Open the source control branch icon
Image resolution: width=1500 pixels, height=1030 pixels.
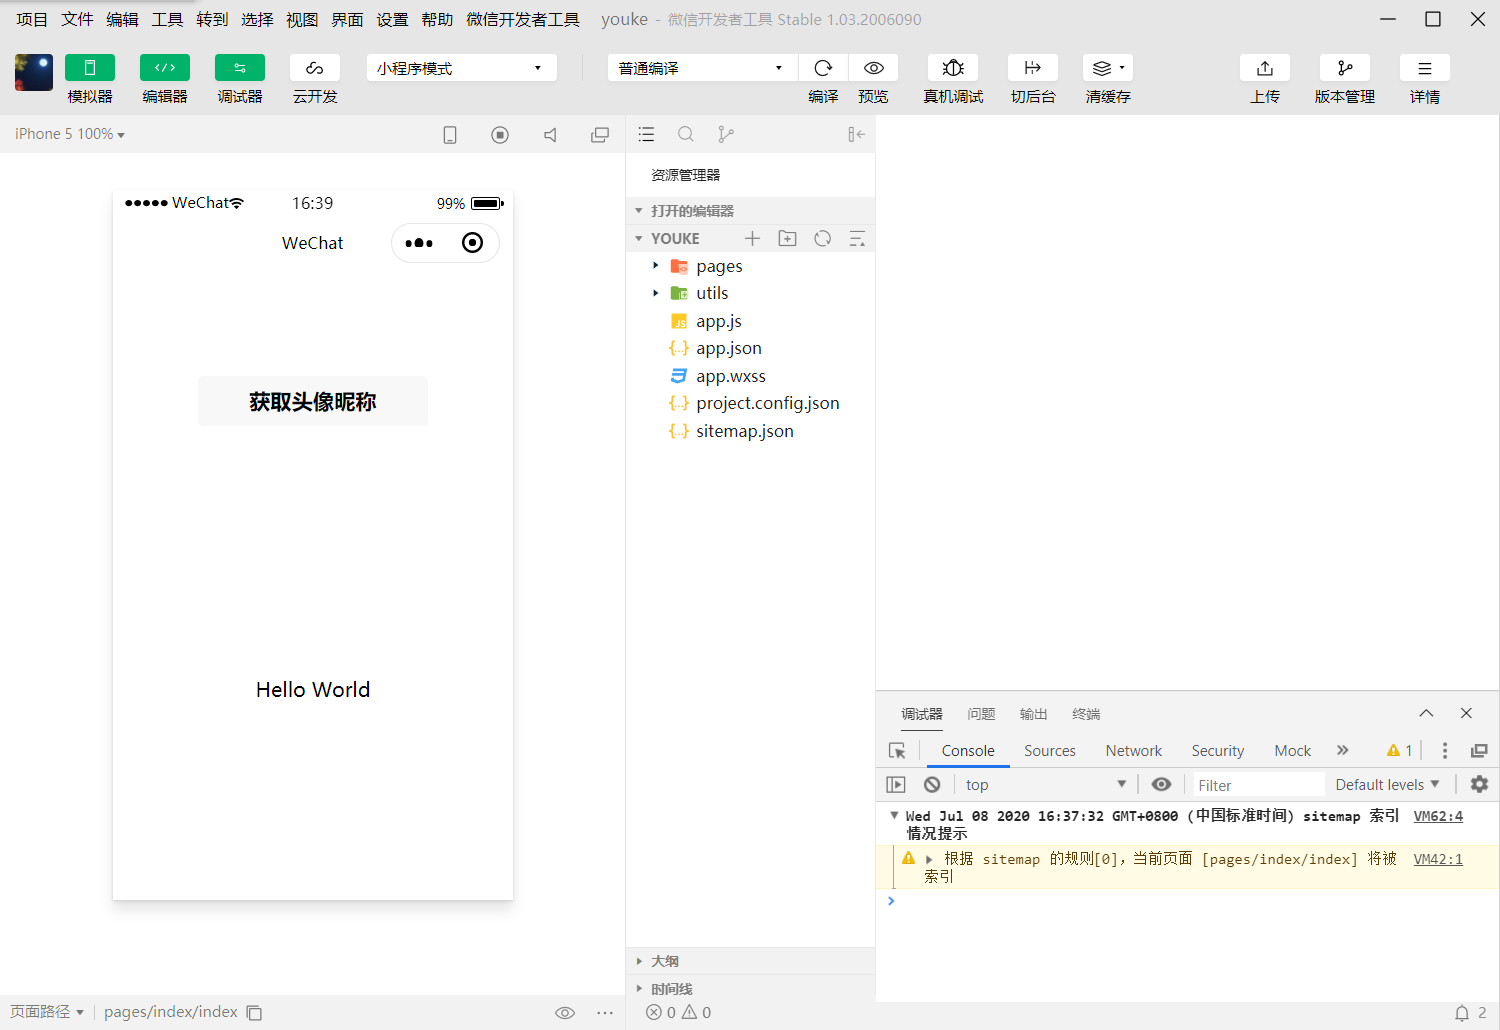pyautogui.click(x=726, y=134)
